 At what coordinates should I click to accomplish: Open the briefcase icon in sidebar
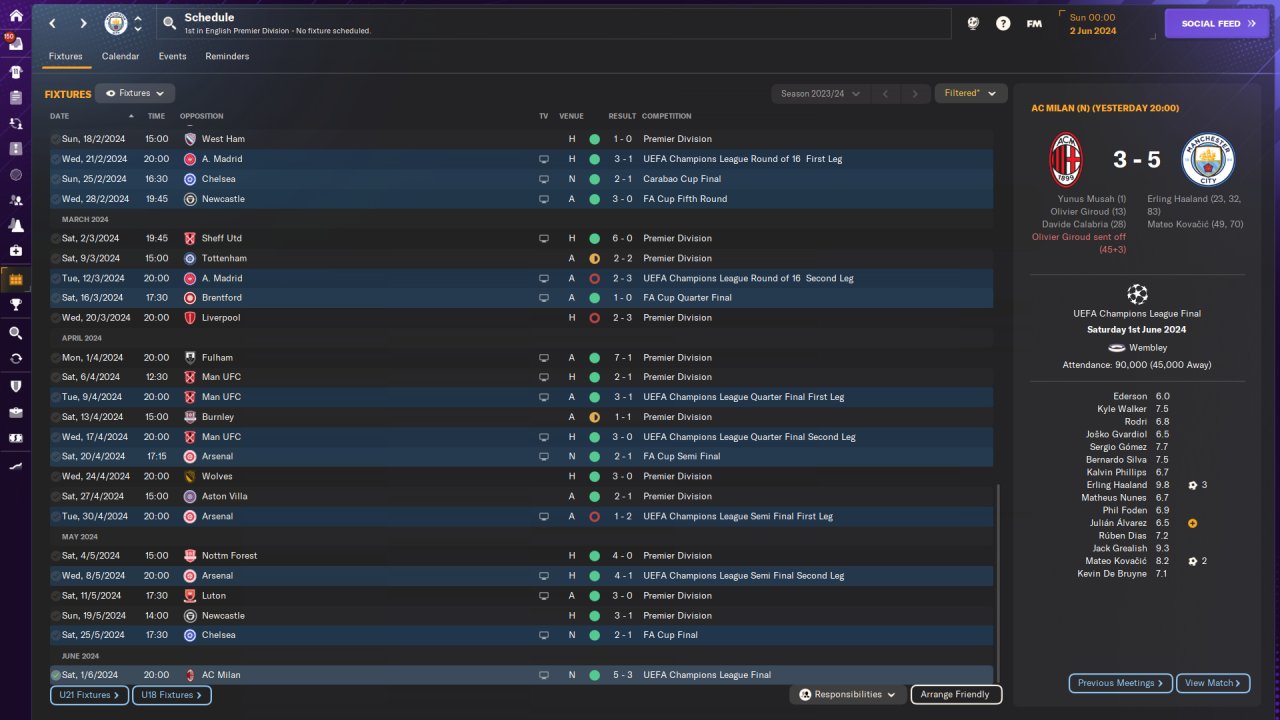[15, 412]
